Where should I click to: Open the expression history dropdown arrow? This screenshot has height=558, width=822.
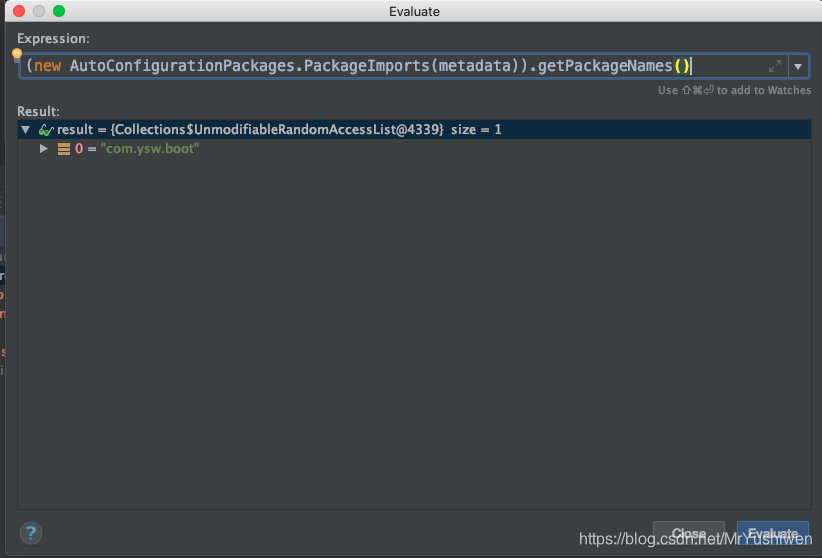click(798, 66)
